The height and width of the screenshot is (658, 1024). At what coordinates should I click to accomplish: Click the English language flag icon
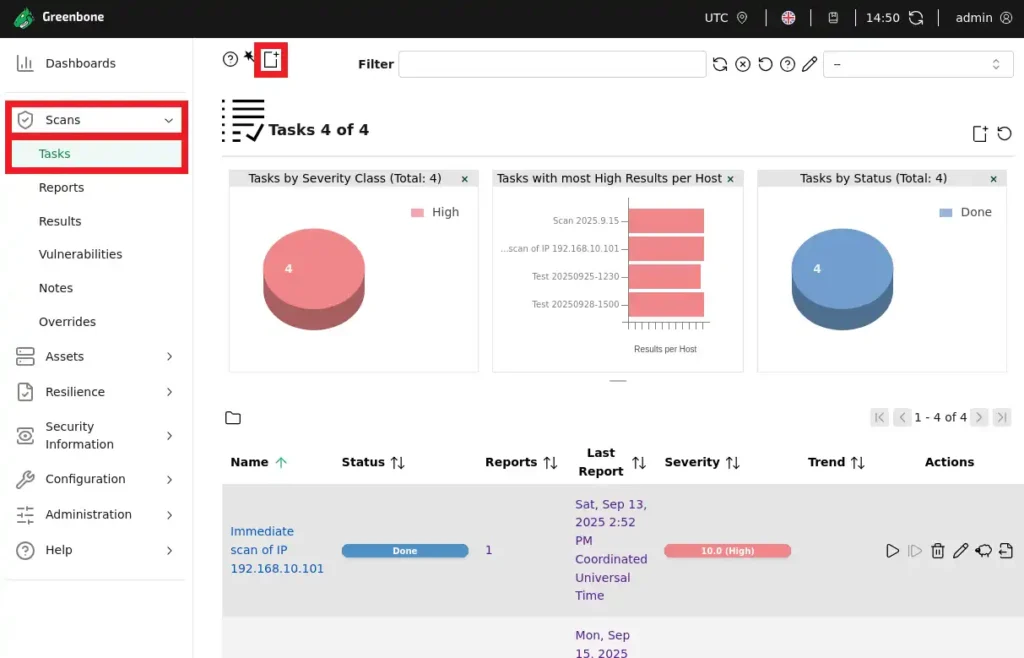click(788, 18)
